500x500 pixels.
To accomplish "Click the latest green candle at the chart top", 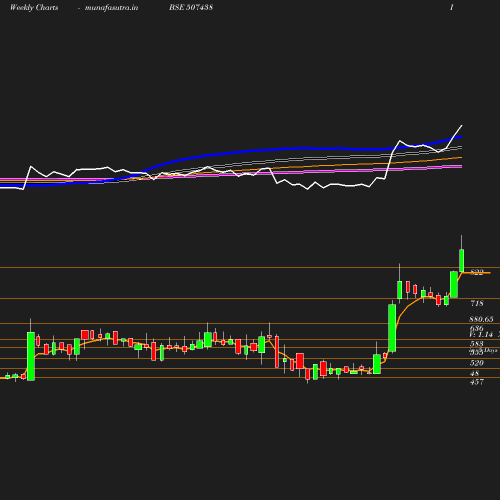I will click(462, 260).
